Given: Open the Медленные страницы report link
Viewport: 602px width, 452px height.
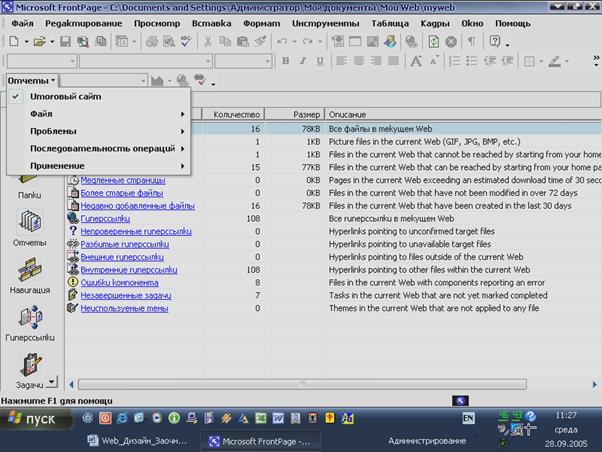Looking at the screenshot, I should tap(123, 180).
